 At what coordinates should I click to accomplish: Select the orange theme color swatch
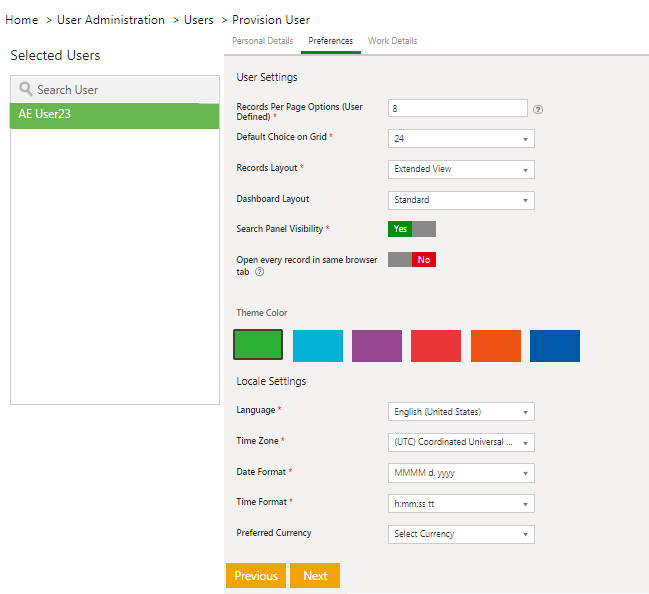pyautogui.click(x=496, y=346)
